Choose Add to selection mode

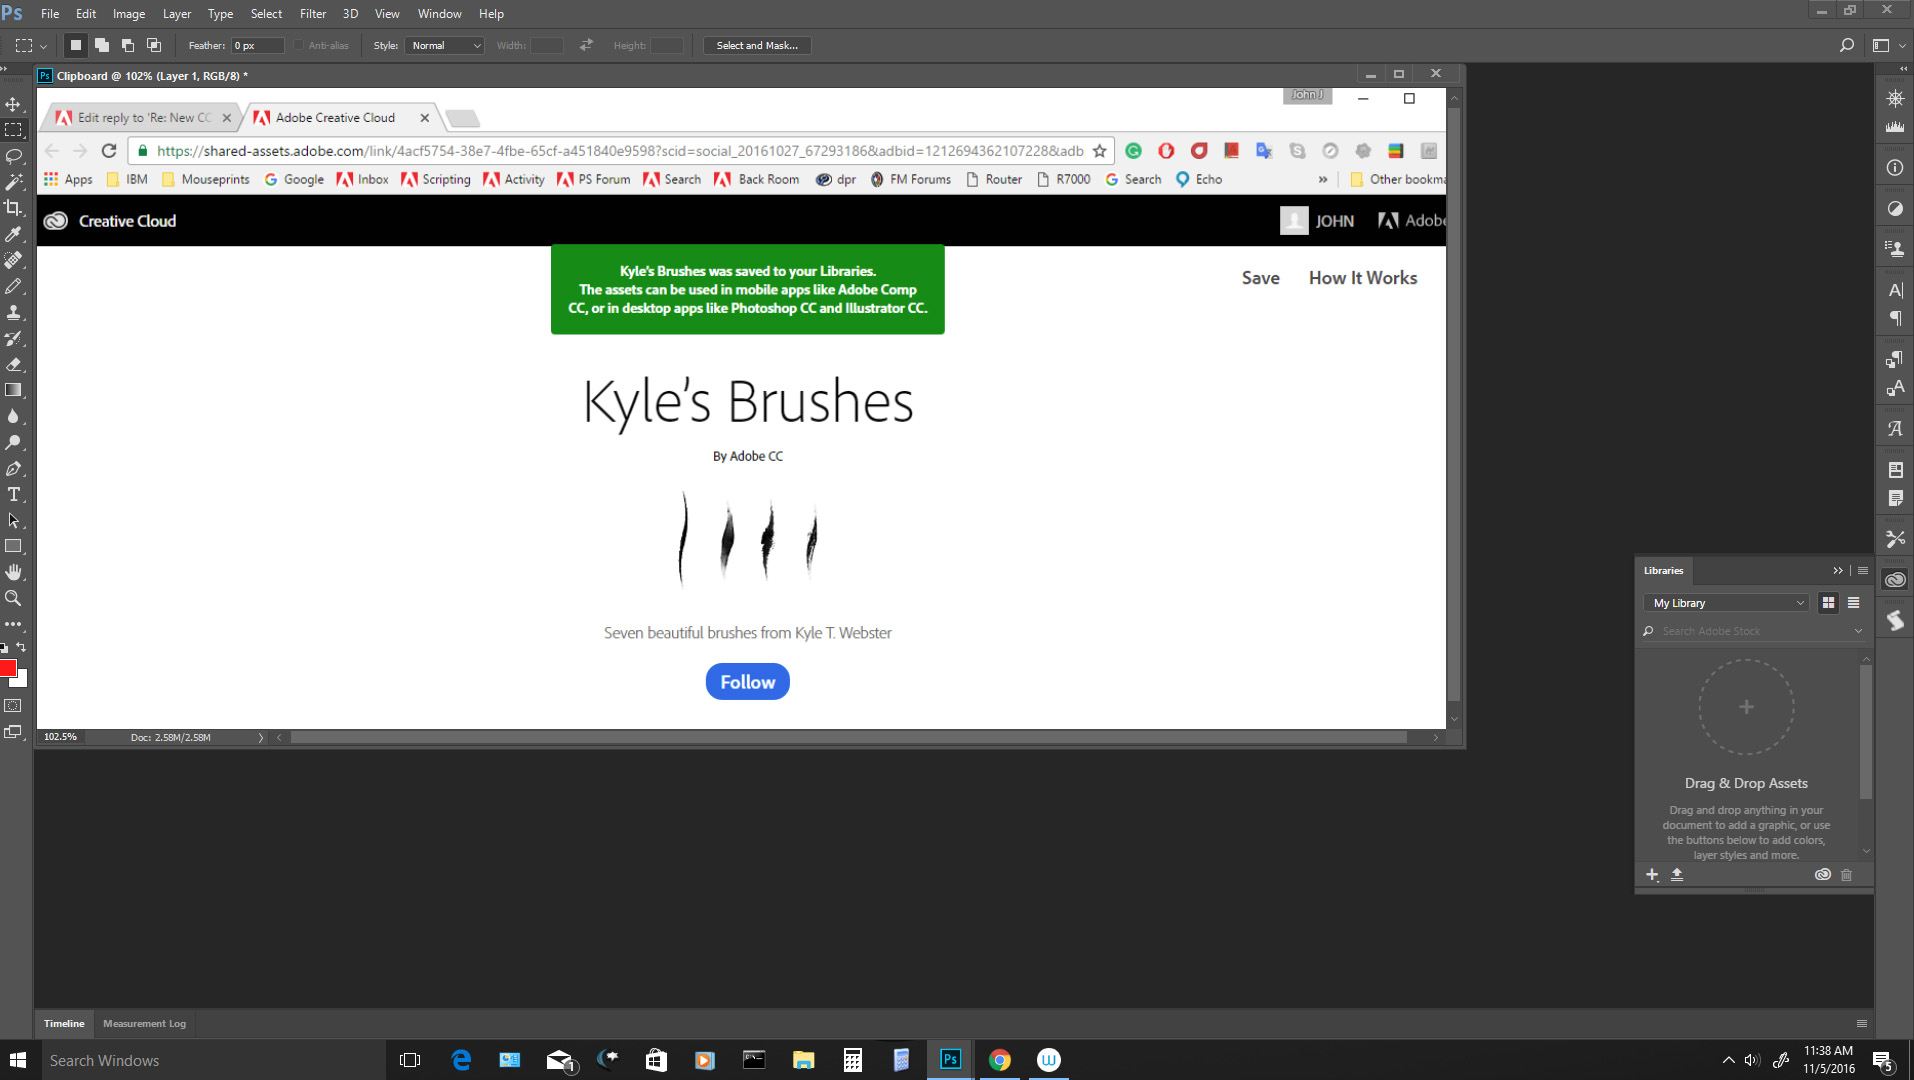[x=102, y=45]
